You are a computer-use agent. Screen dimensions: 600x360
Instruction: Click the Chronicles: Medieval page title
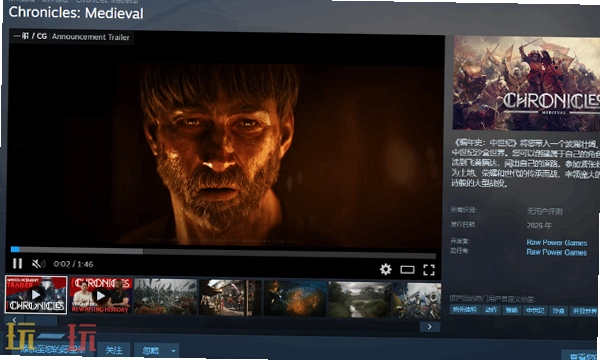tap(76, 13)
